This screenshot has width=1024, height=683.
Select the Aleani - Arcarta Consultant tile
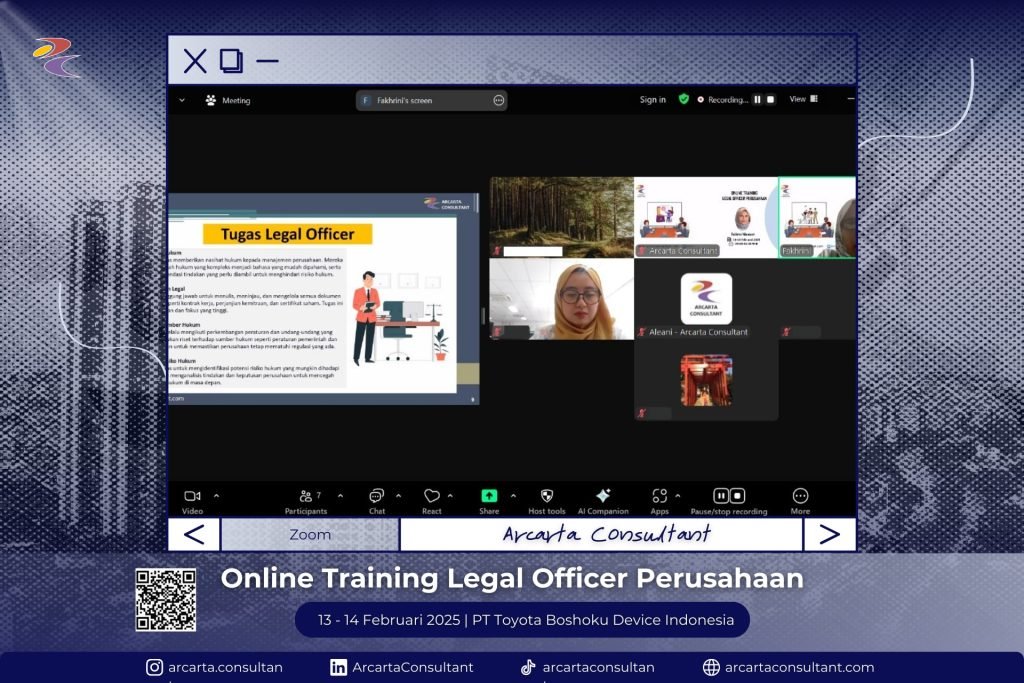pyautogui.click(x=706, y=299)
